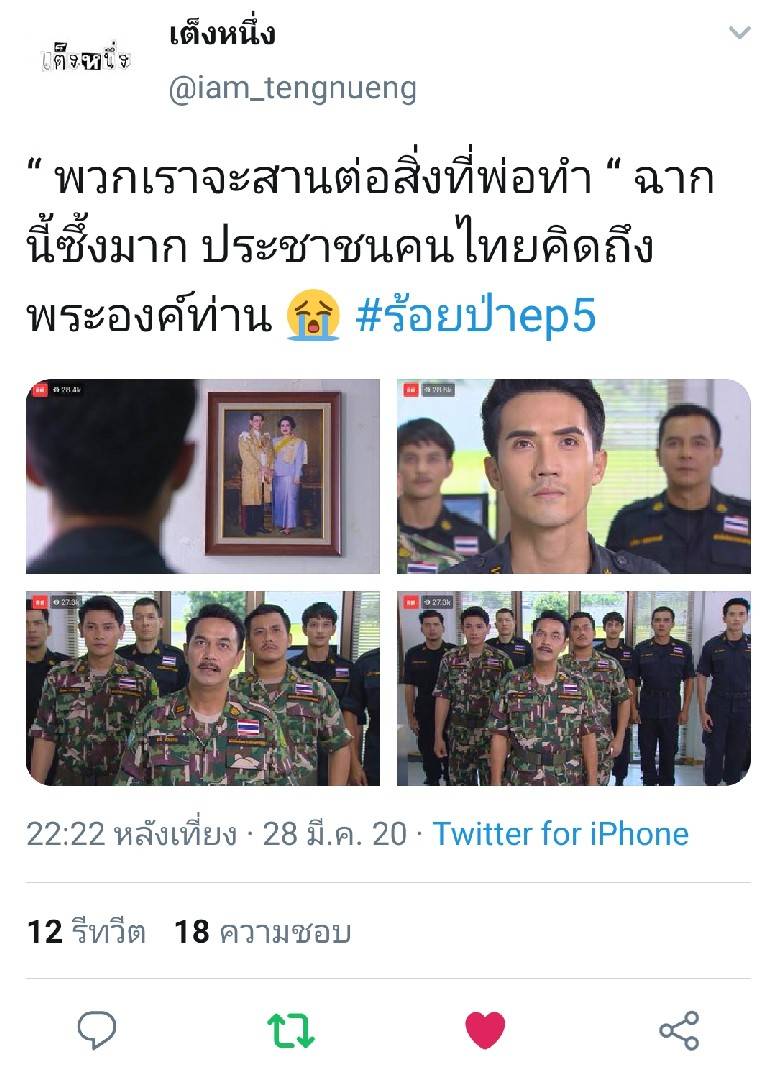Tap the crying face emoji

pyautogui.click(x=314, y=316)
